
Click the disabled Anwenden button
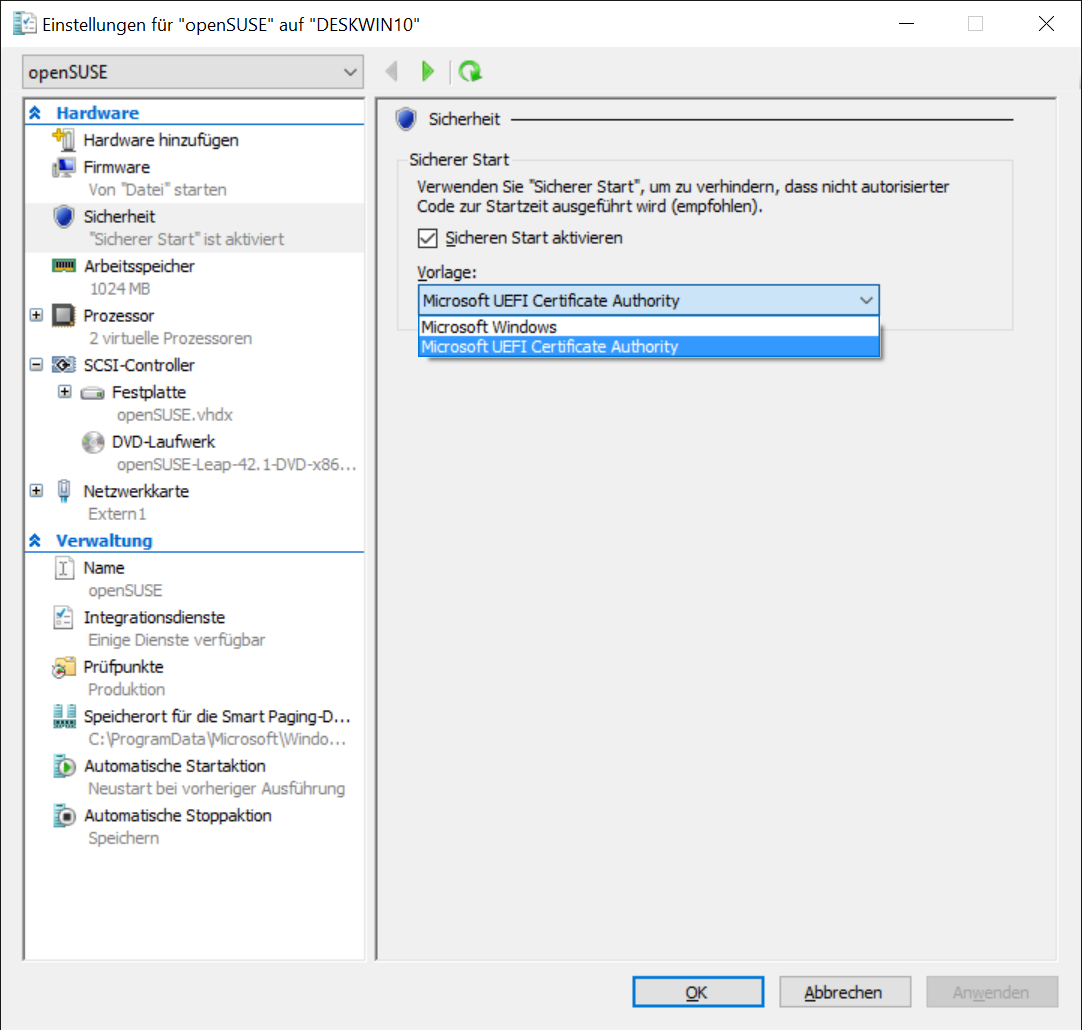click(x=992, y=992)
